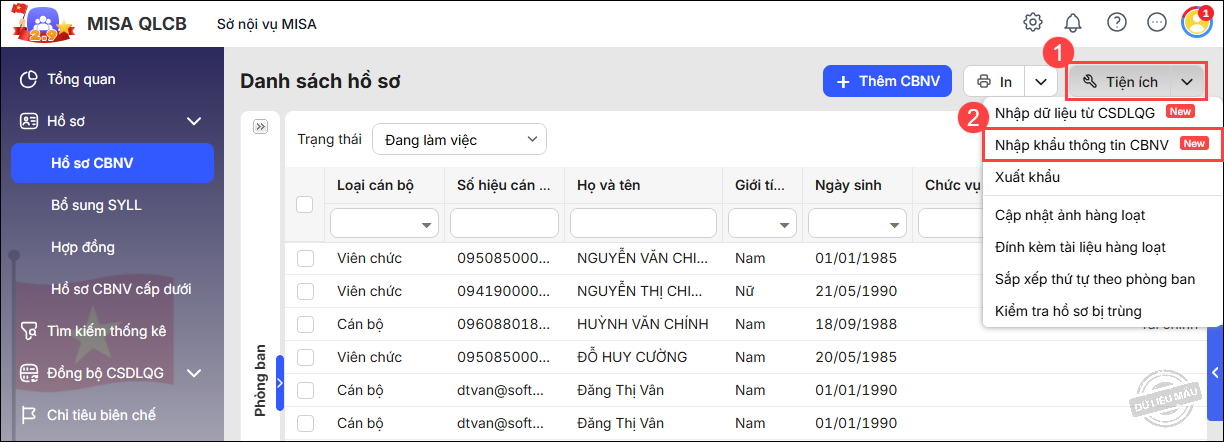
Task: Click the Tiện ích utilities button
Action: [x=1120, y=81]
